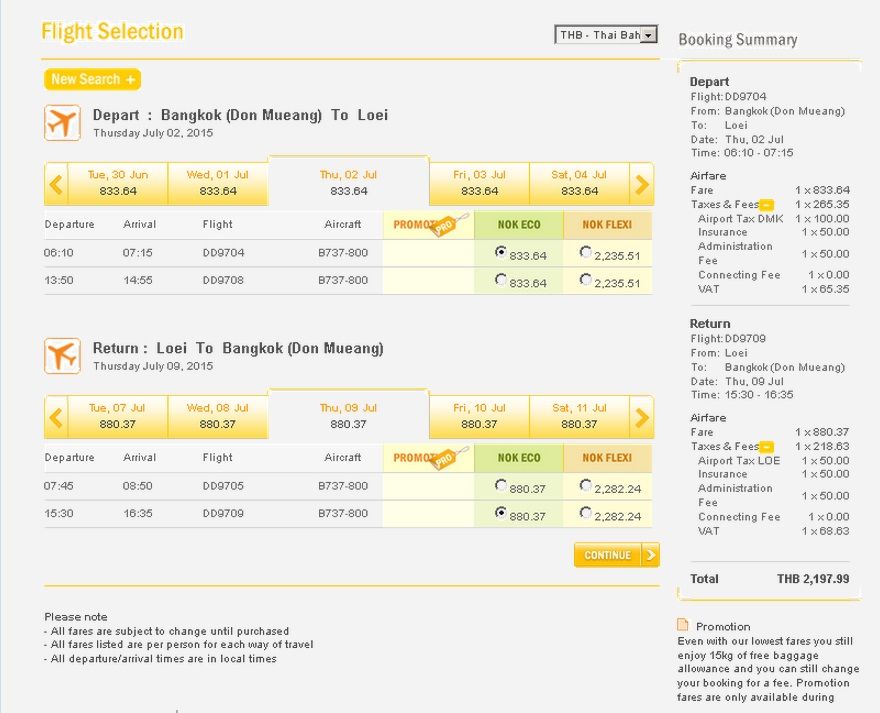Show later departure dates with right arrow
880x713 pixels.
[641, 184]
